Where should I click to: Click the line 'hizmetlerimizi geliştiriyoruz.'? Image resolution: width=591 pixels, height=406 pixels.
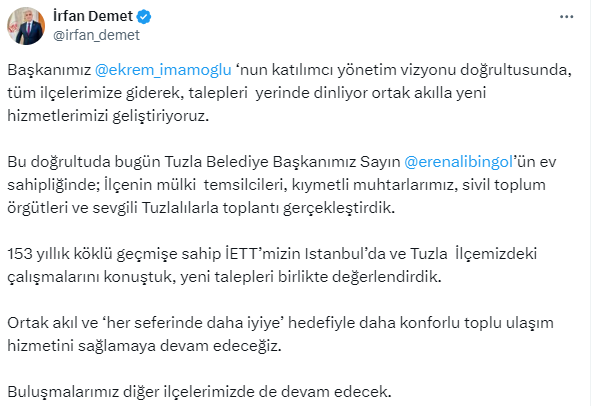[108, 116]
